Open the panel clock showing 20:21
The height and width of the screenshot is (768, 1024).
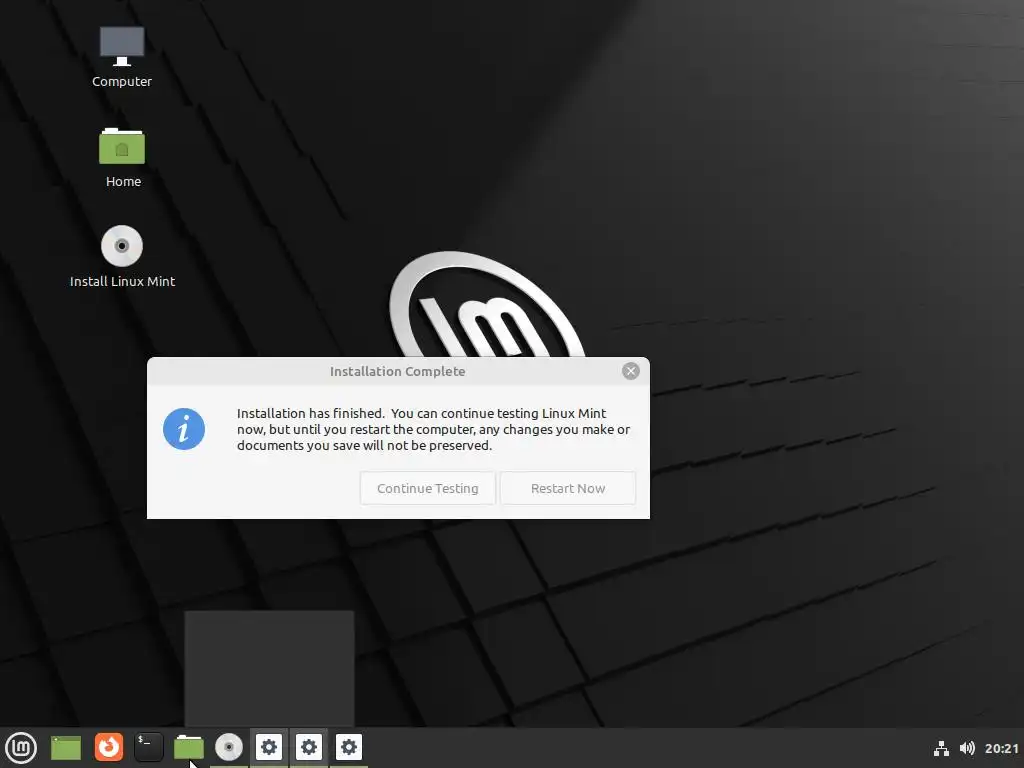1002,748
